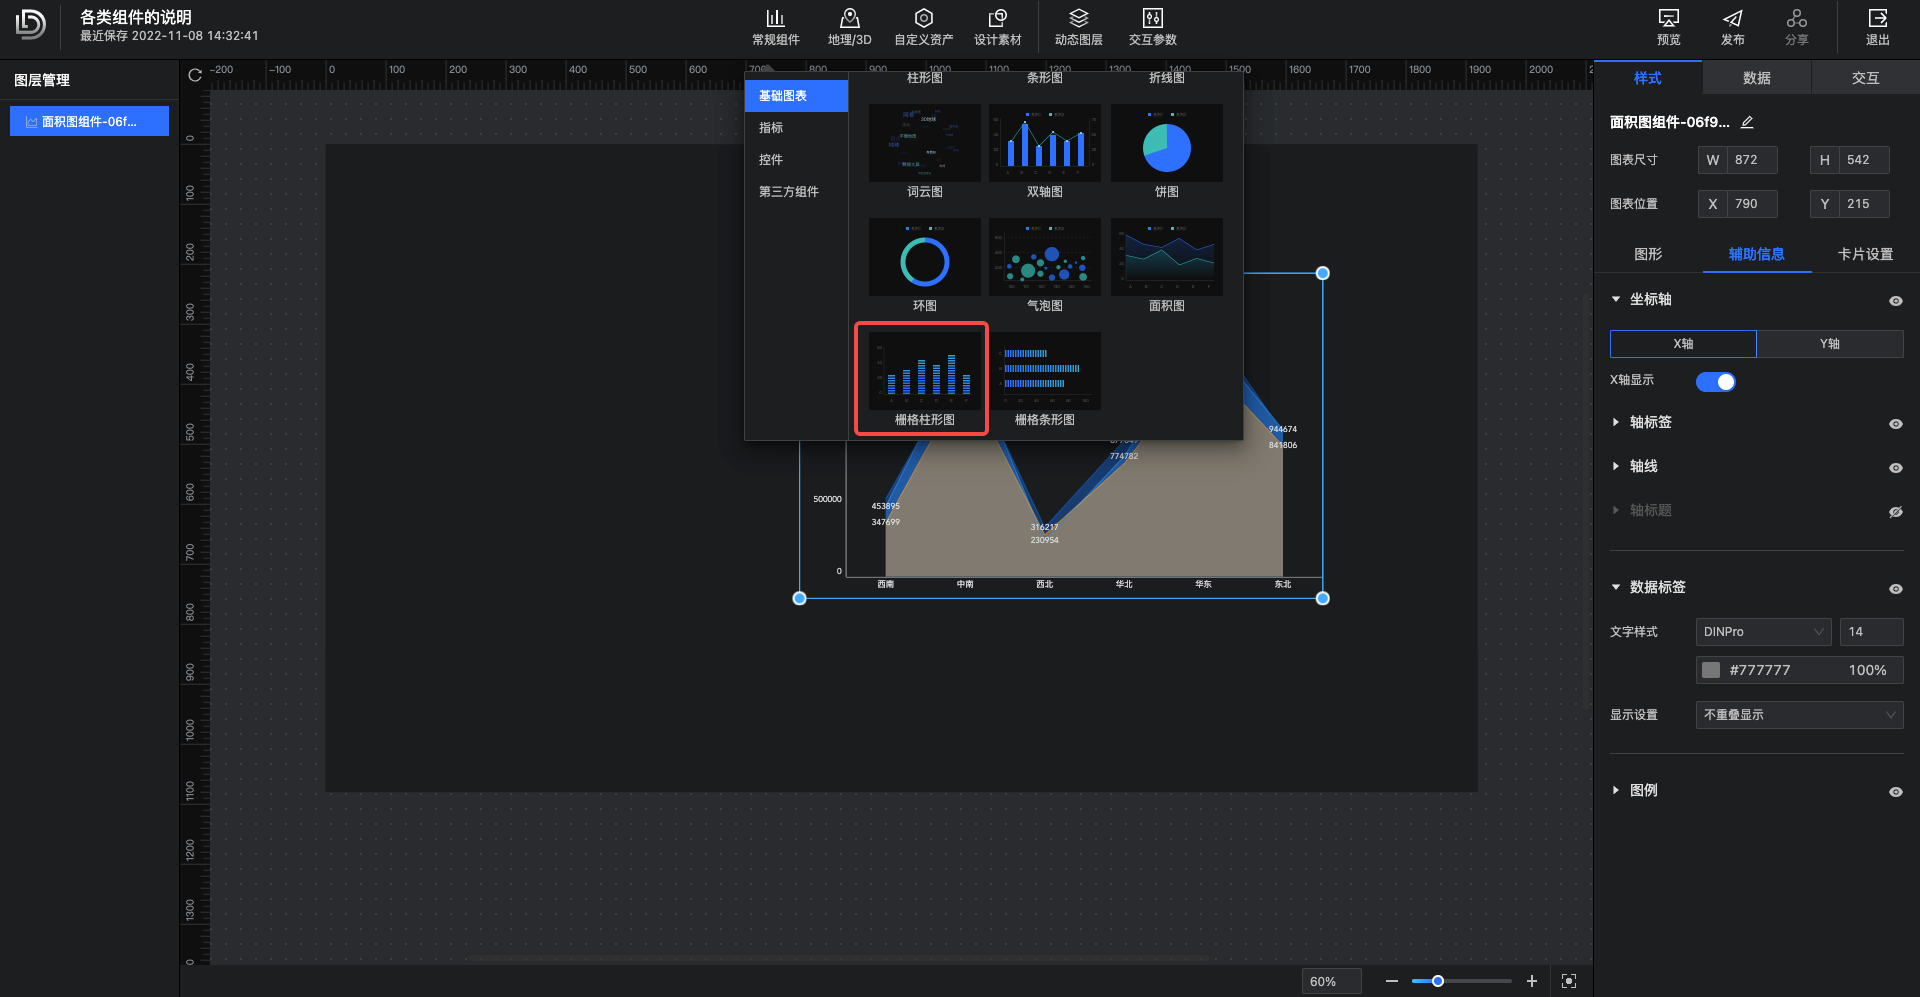Click the zoom slider handle

tap(1437, 981)
